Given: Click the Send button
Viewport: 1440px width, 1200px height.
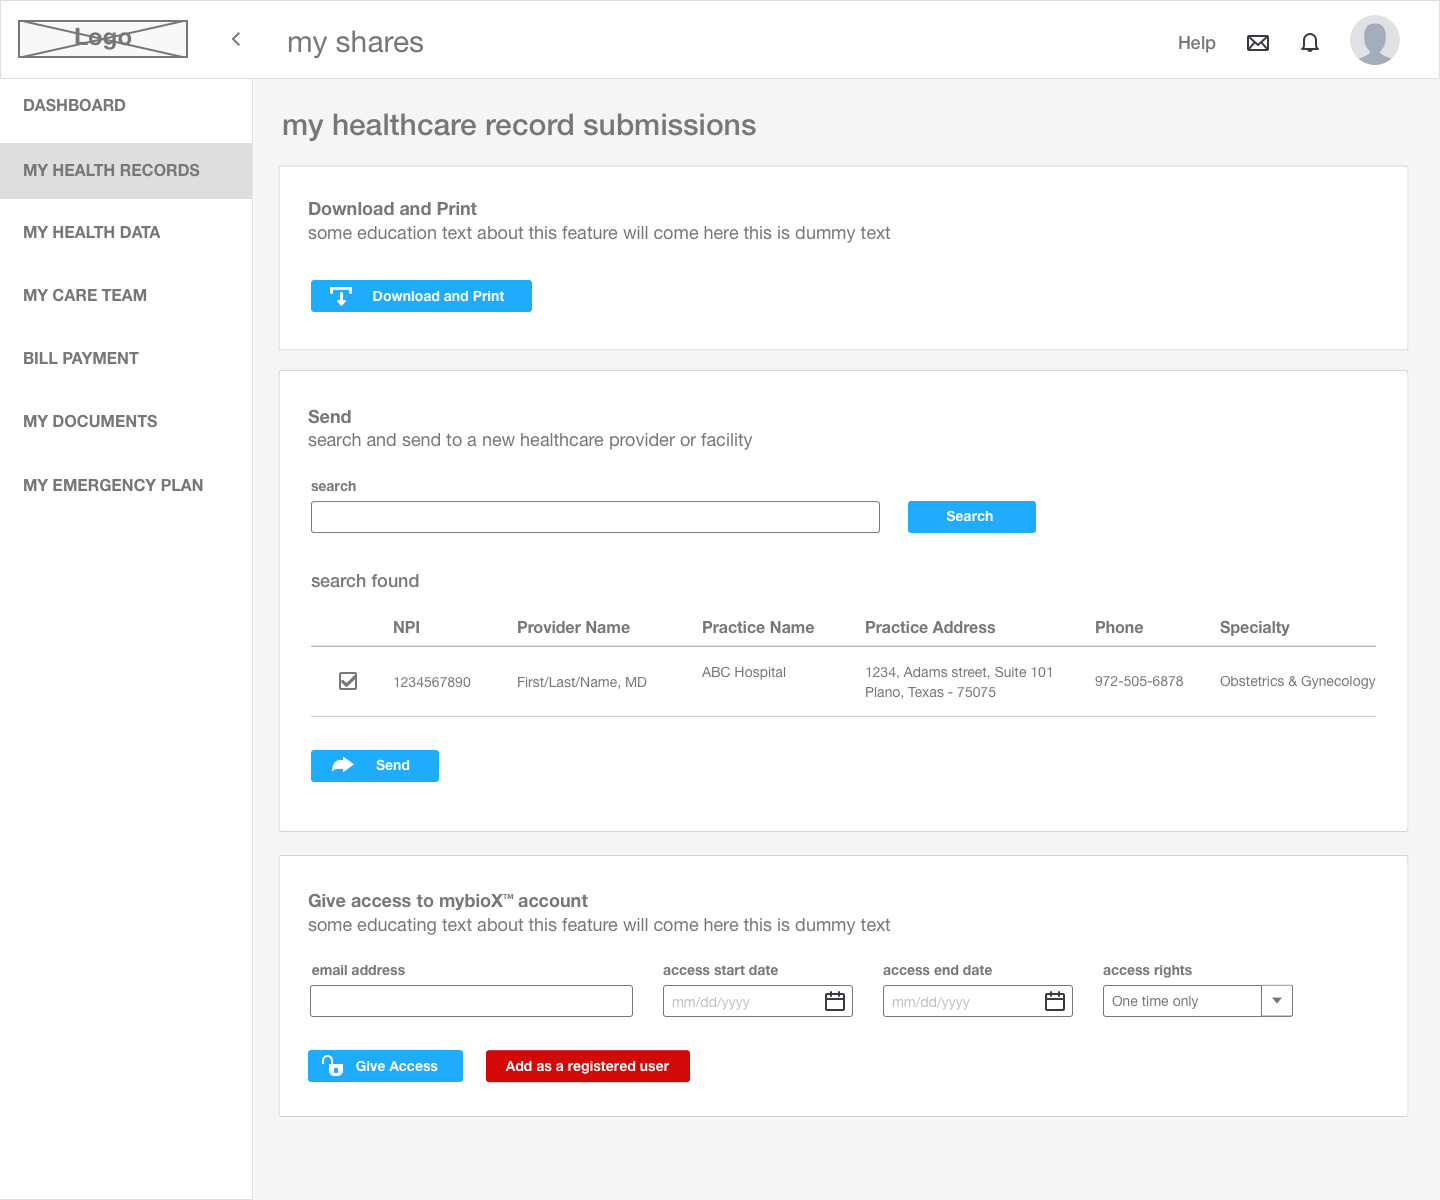Looking at the screenshot, I should 375,766.
